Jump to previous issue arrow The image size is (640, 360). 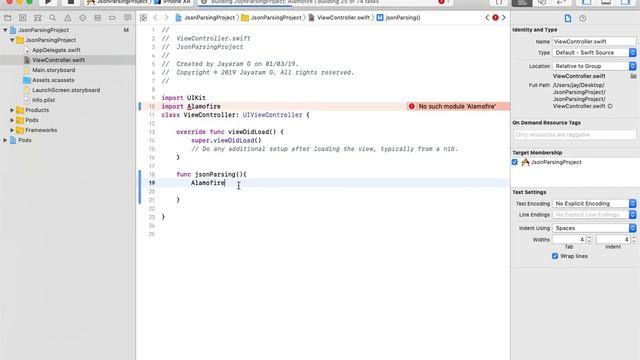tap(487, 18)
